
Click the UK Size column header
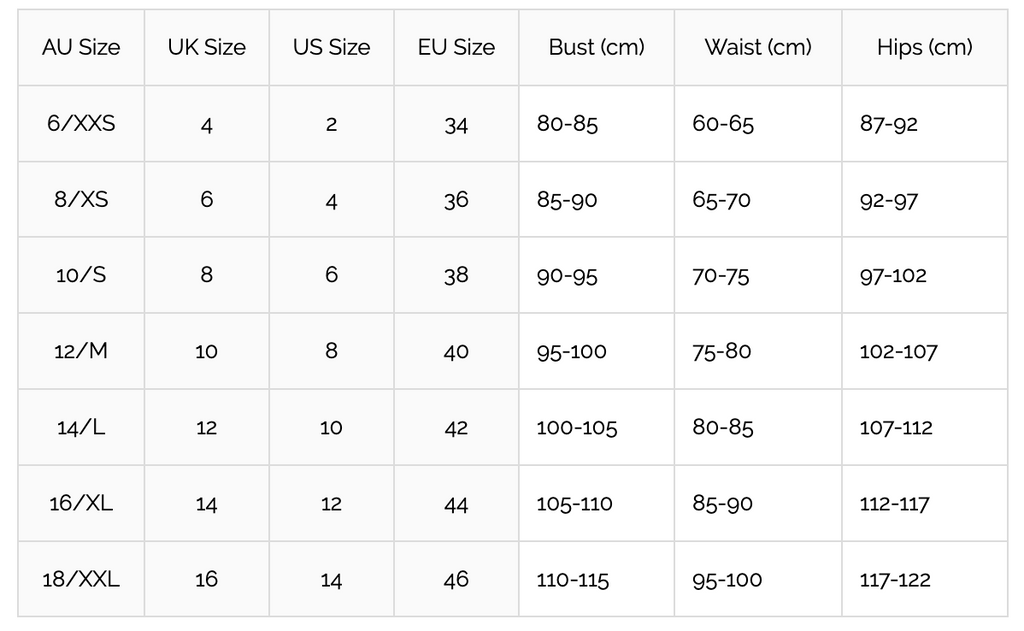tap(206, 47)
